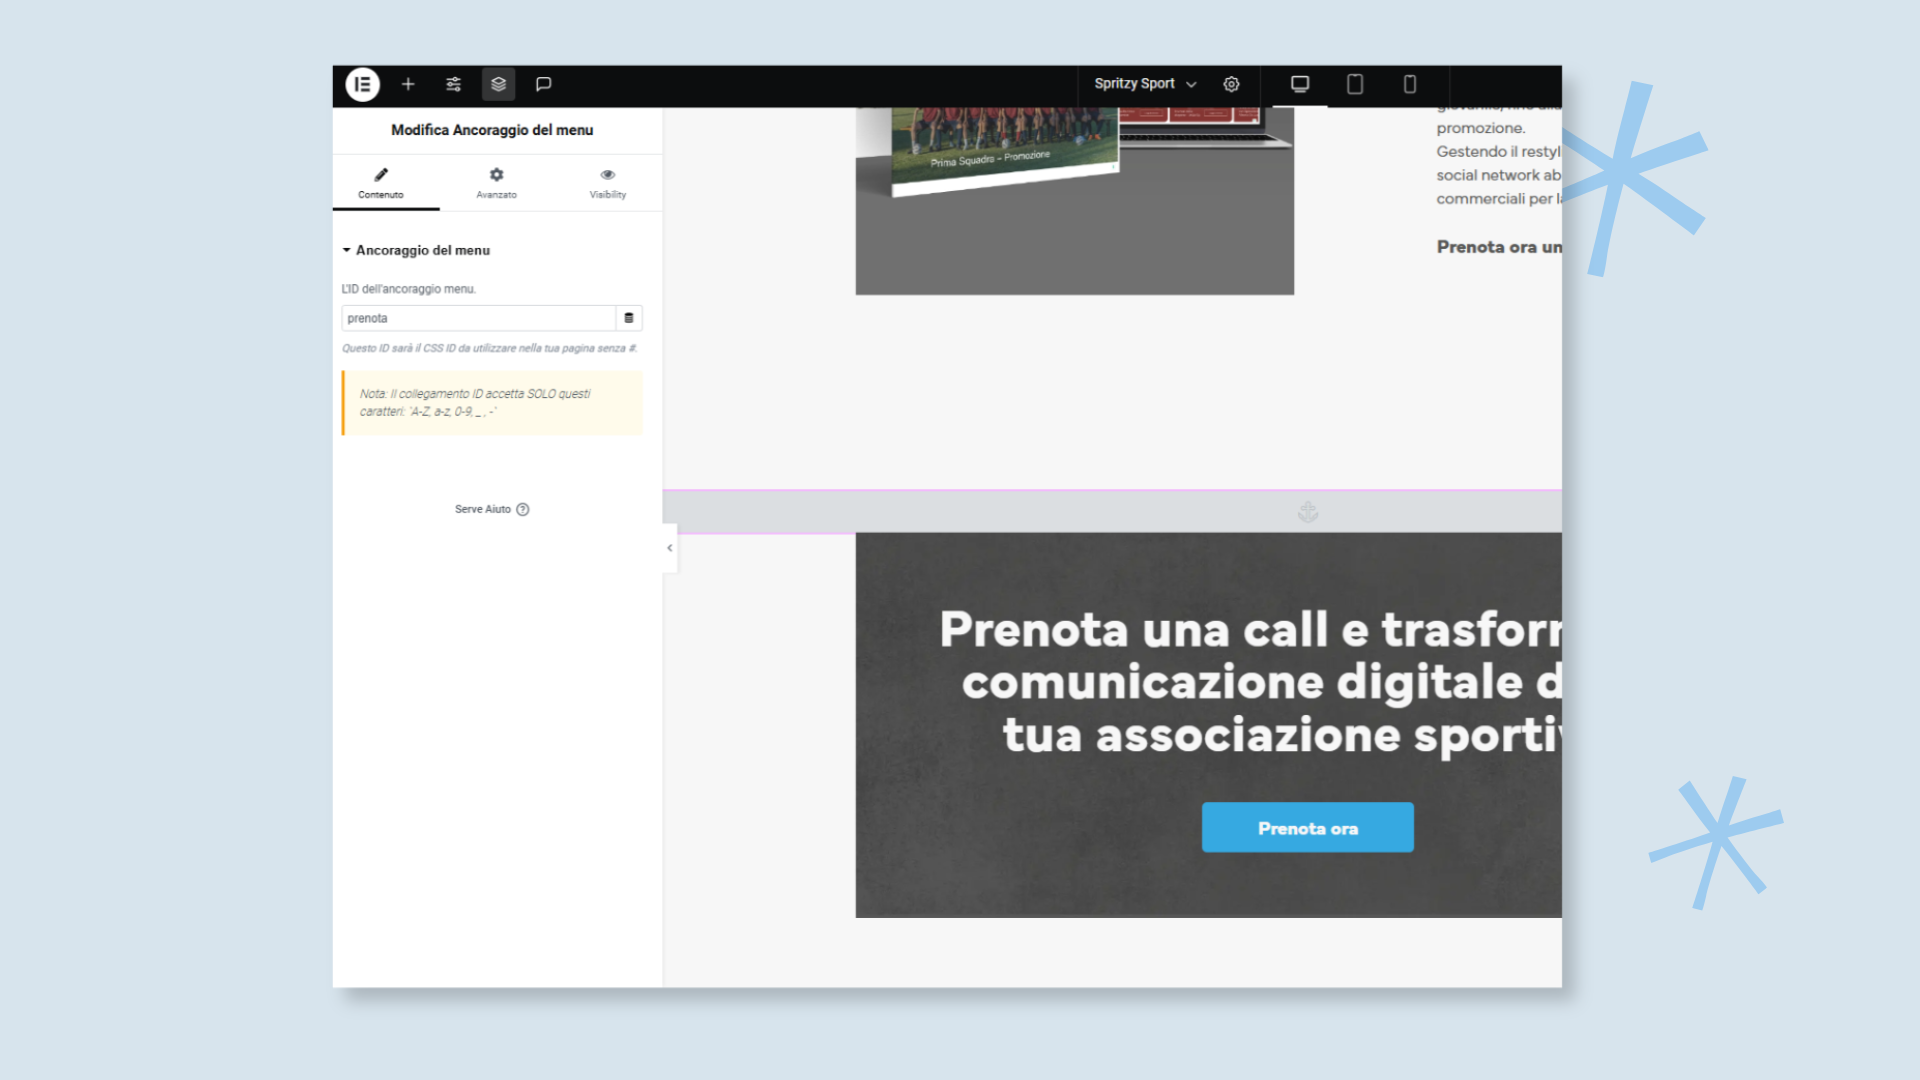
Task: Open site settings sliders icon
Action: (453, 84)
